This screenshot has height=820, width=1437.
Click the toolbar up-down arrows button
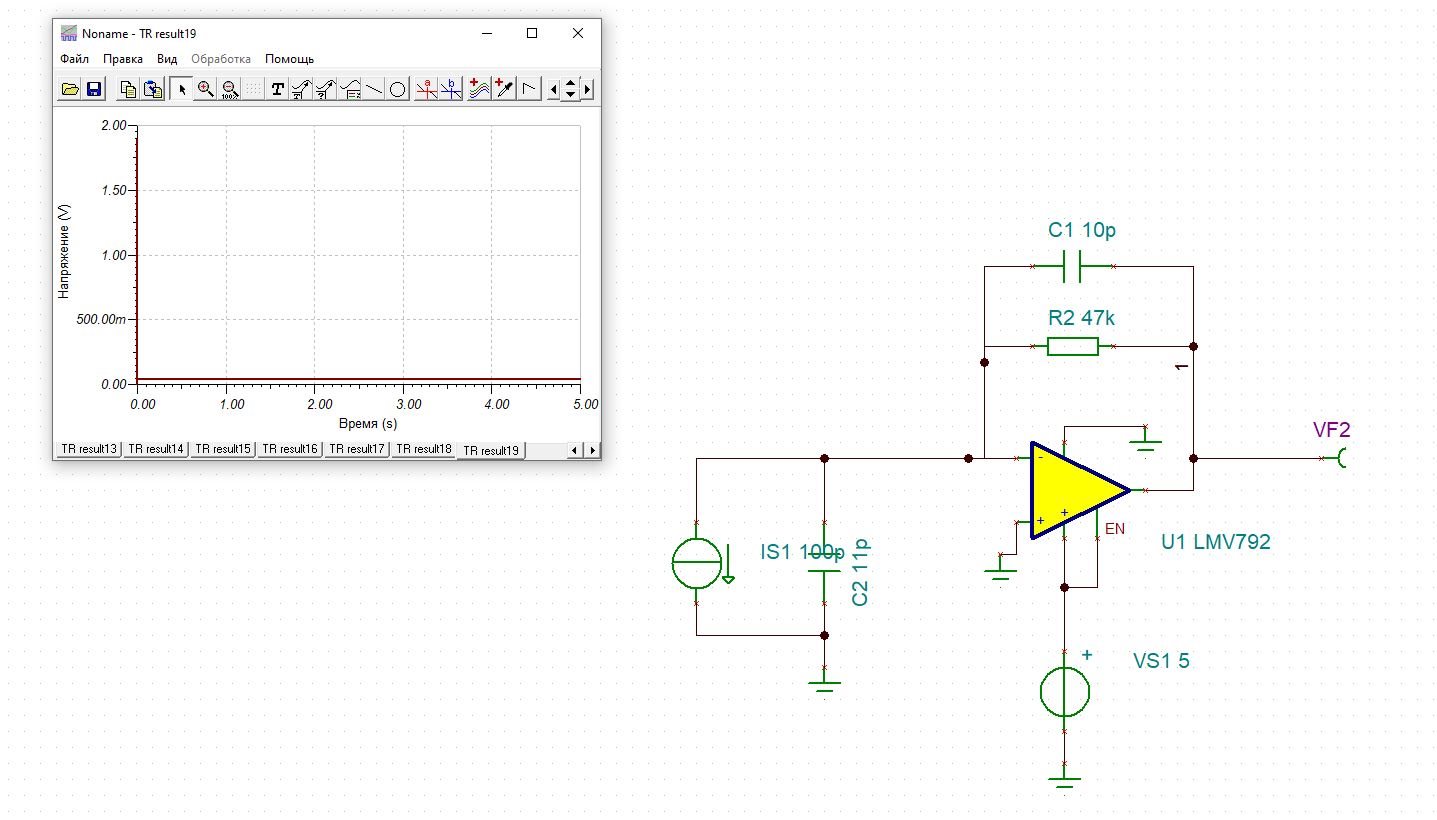pyautogui.click(x=570, y=89)
